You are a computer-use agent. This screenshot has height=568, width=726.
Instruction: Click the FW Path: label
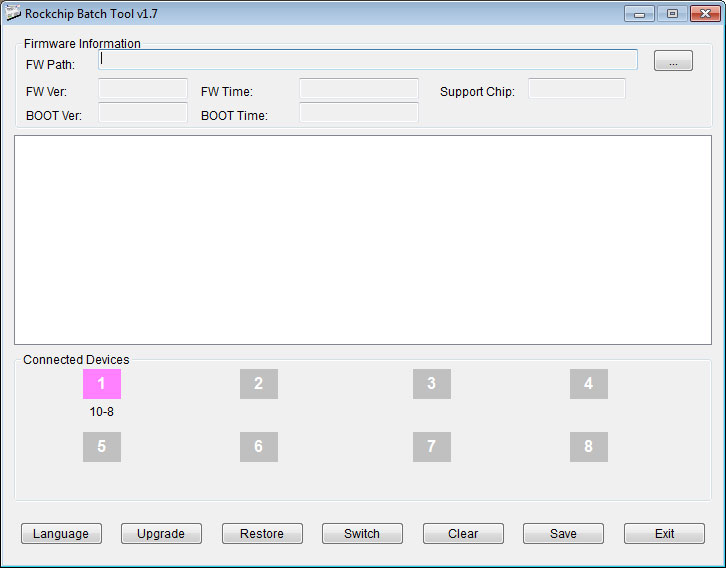[x=50, y=65]
